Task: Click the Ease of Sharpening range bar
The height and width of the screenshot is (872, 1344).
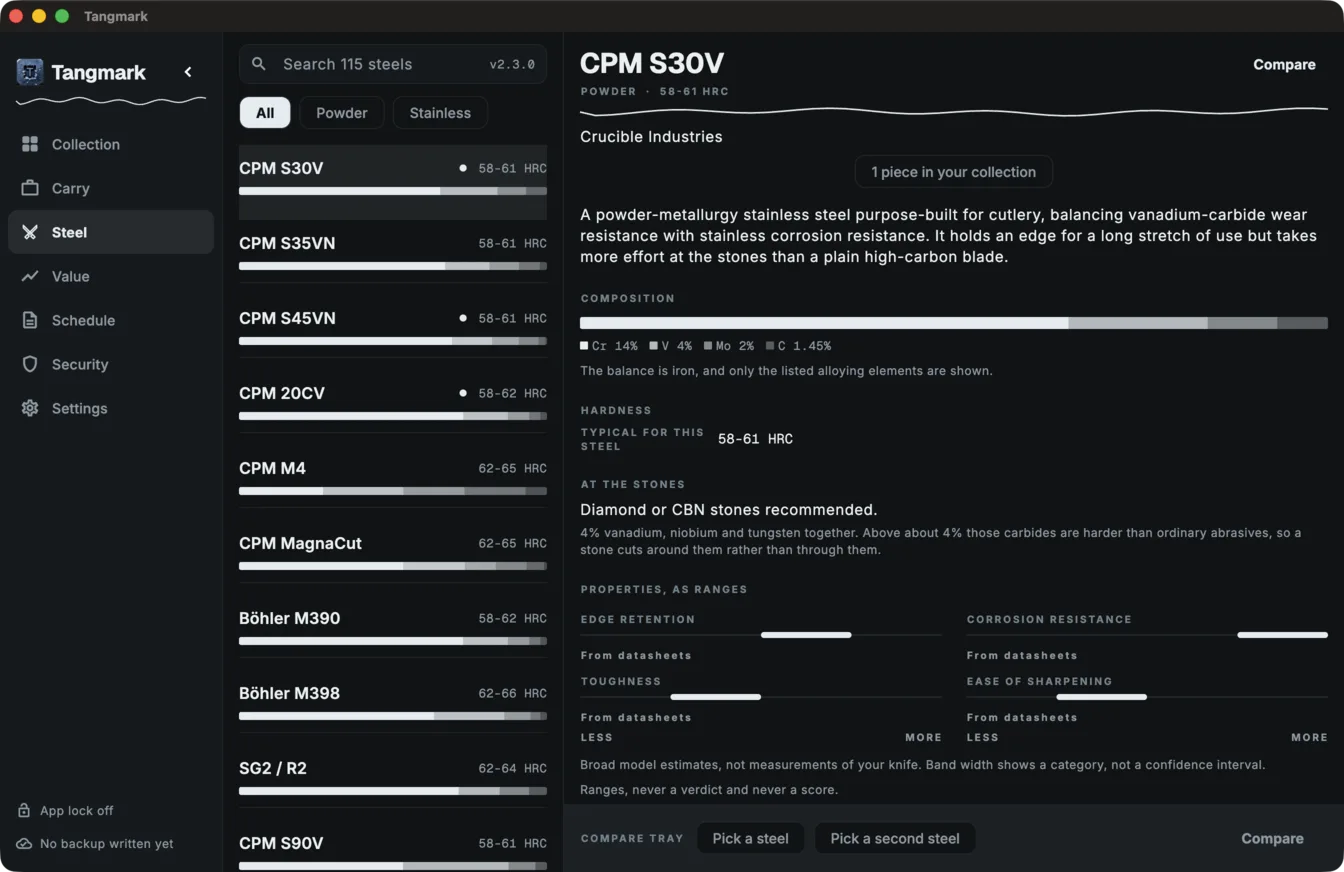Action: tap(1147, 697)
